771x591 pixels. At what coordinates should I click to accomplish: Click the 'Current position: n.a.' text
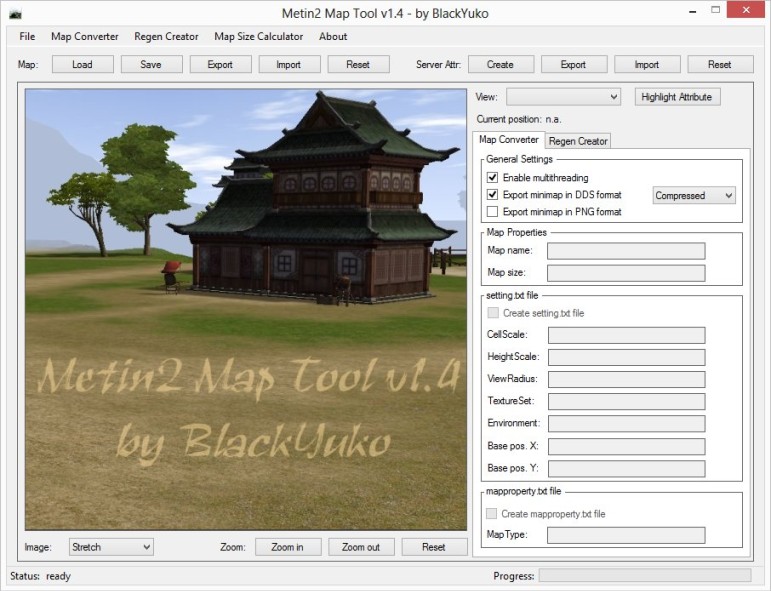coord(519,119)
